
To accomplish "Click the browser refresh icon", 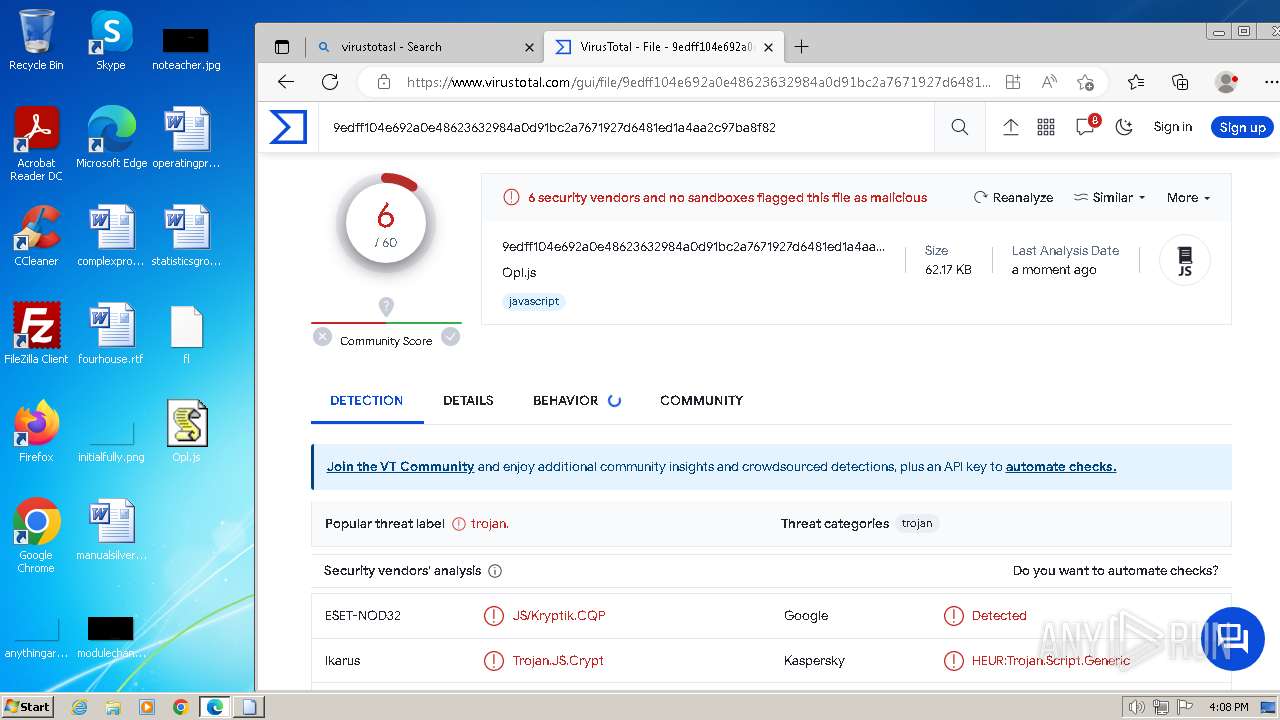I will (330, 82).
